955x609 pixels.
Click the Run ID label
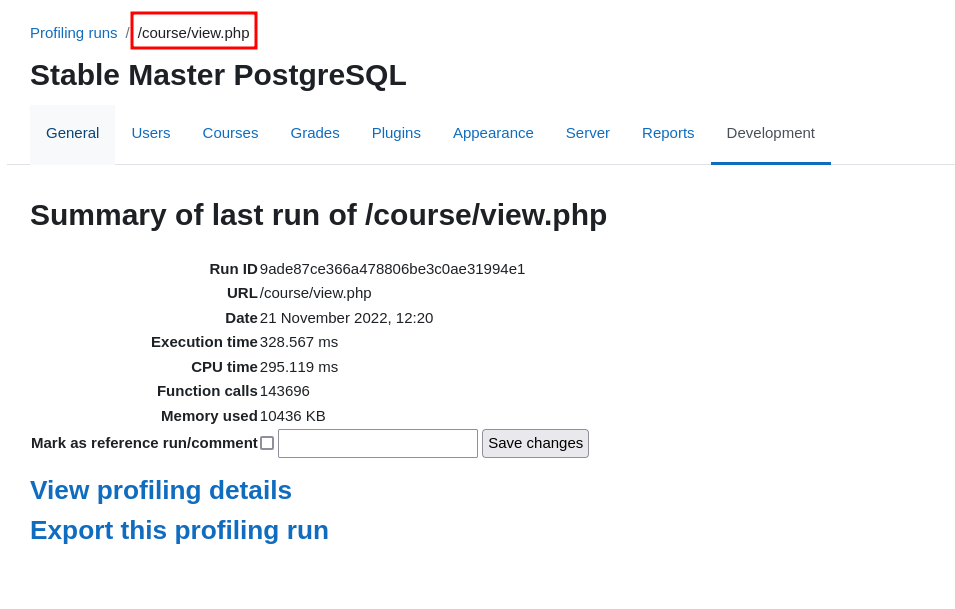(234, 269)
